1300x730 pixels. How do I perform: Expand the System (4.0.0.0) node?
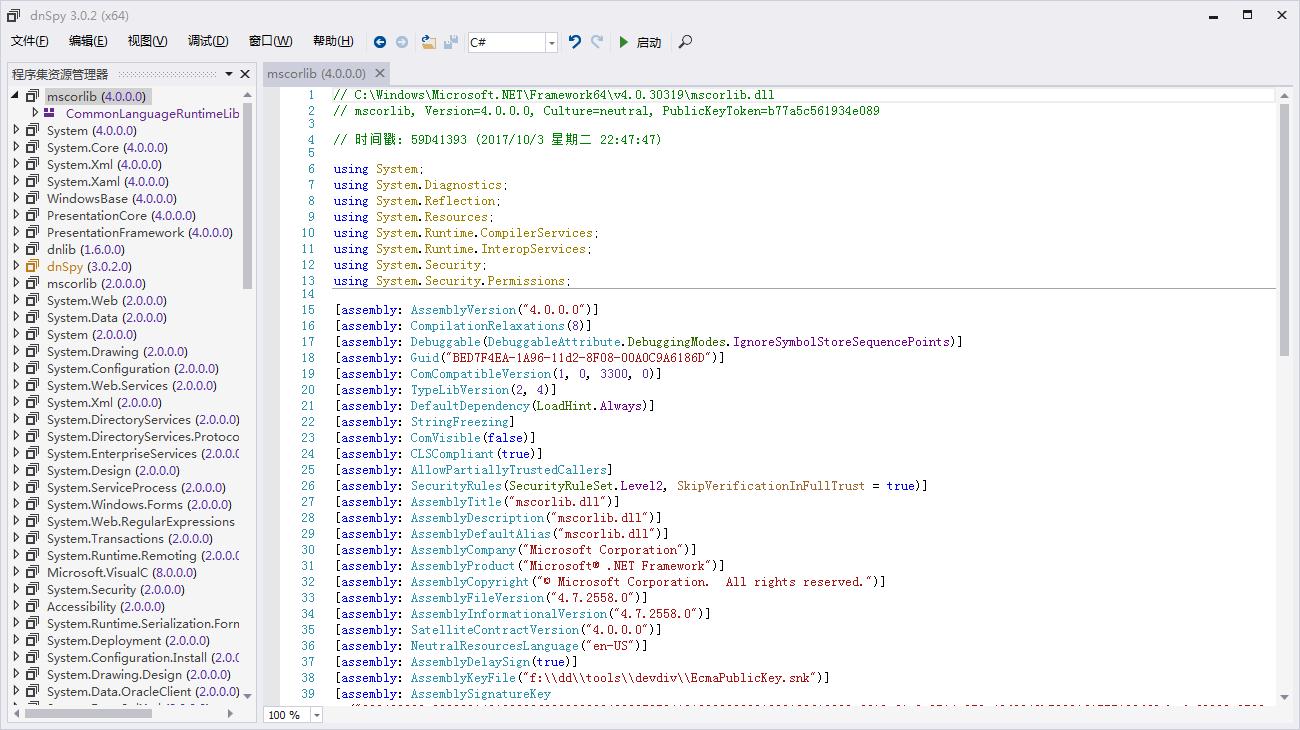coord(16,130)
